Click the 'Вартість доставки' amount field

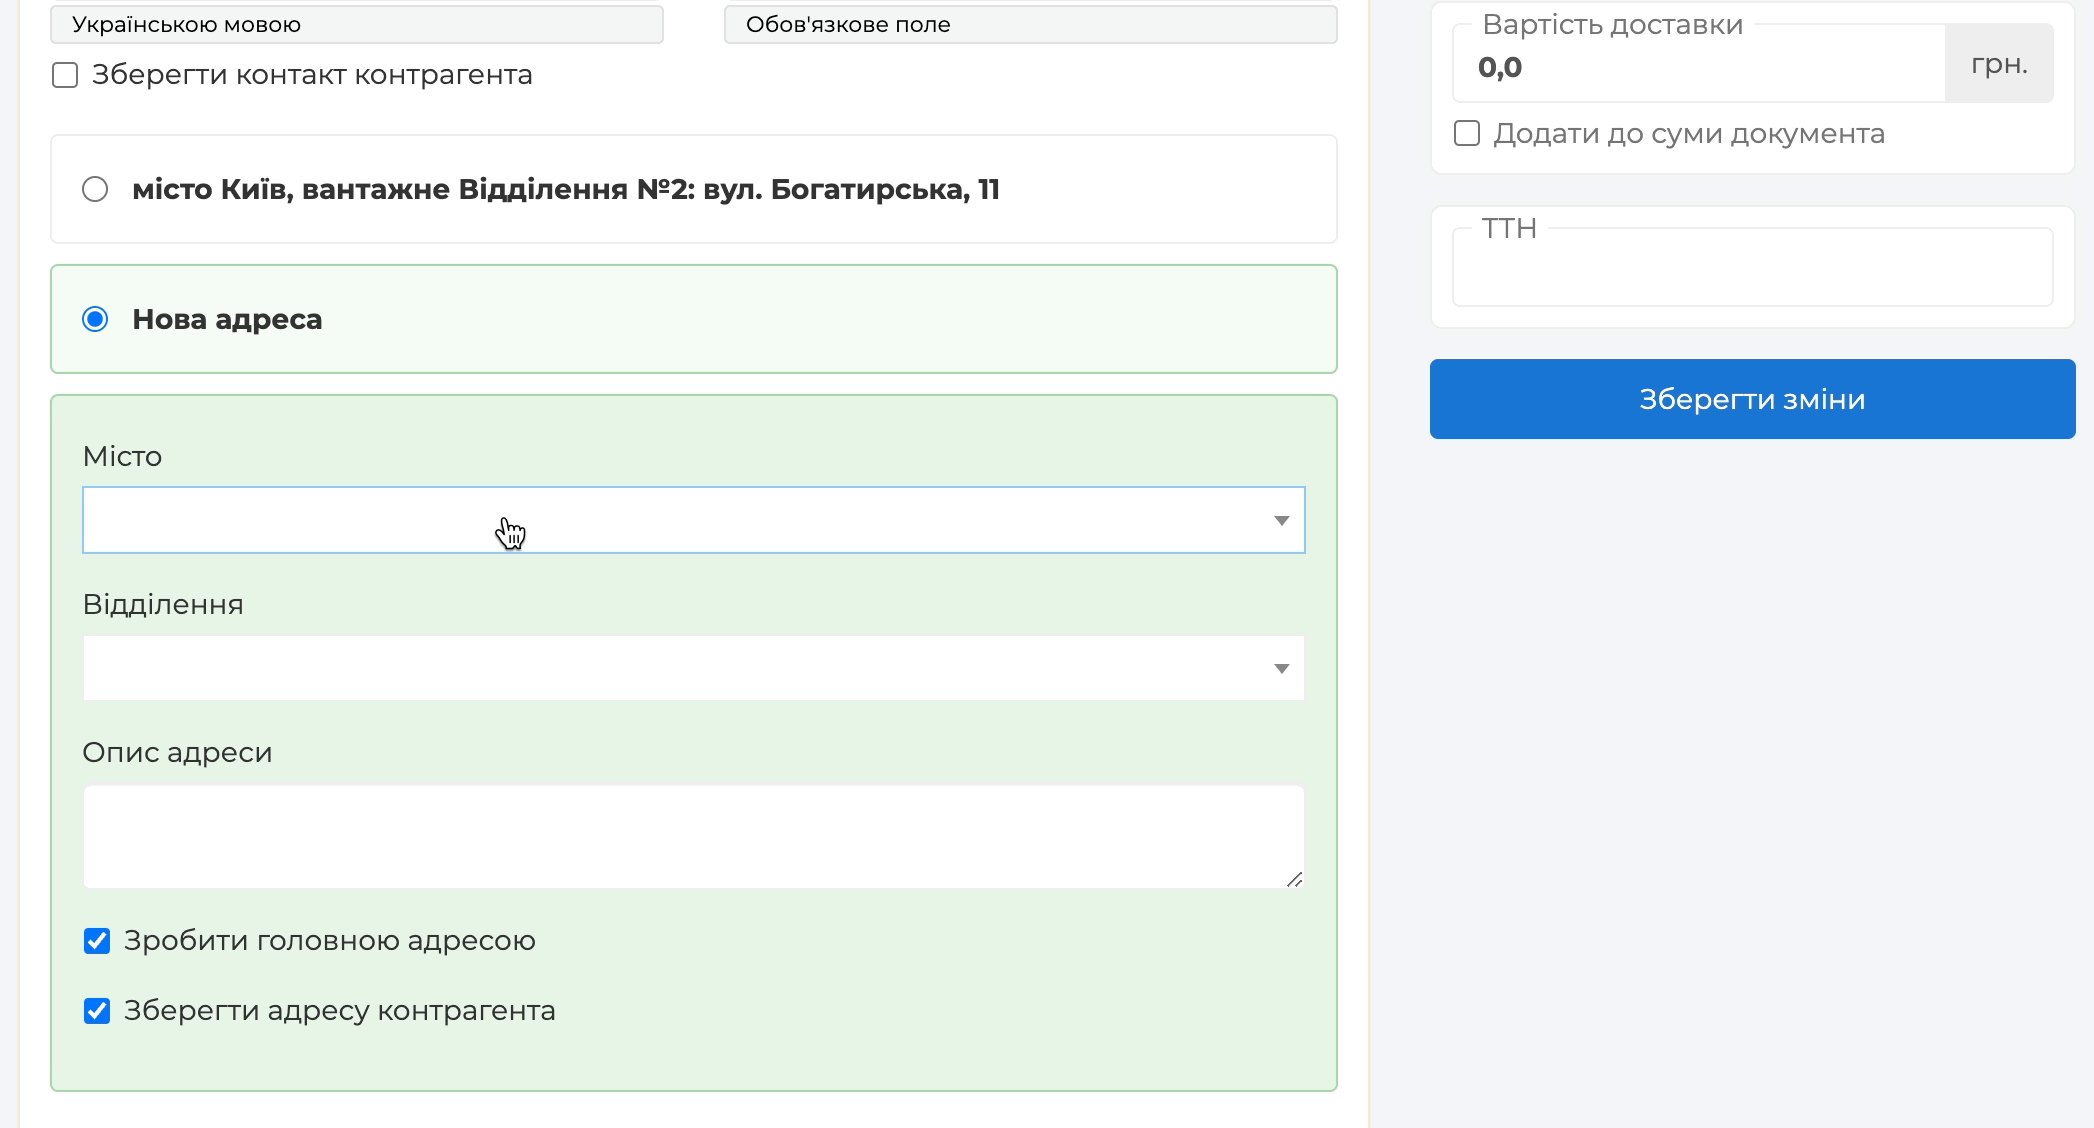(1699, 67)
